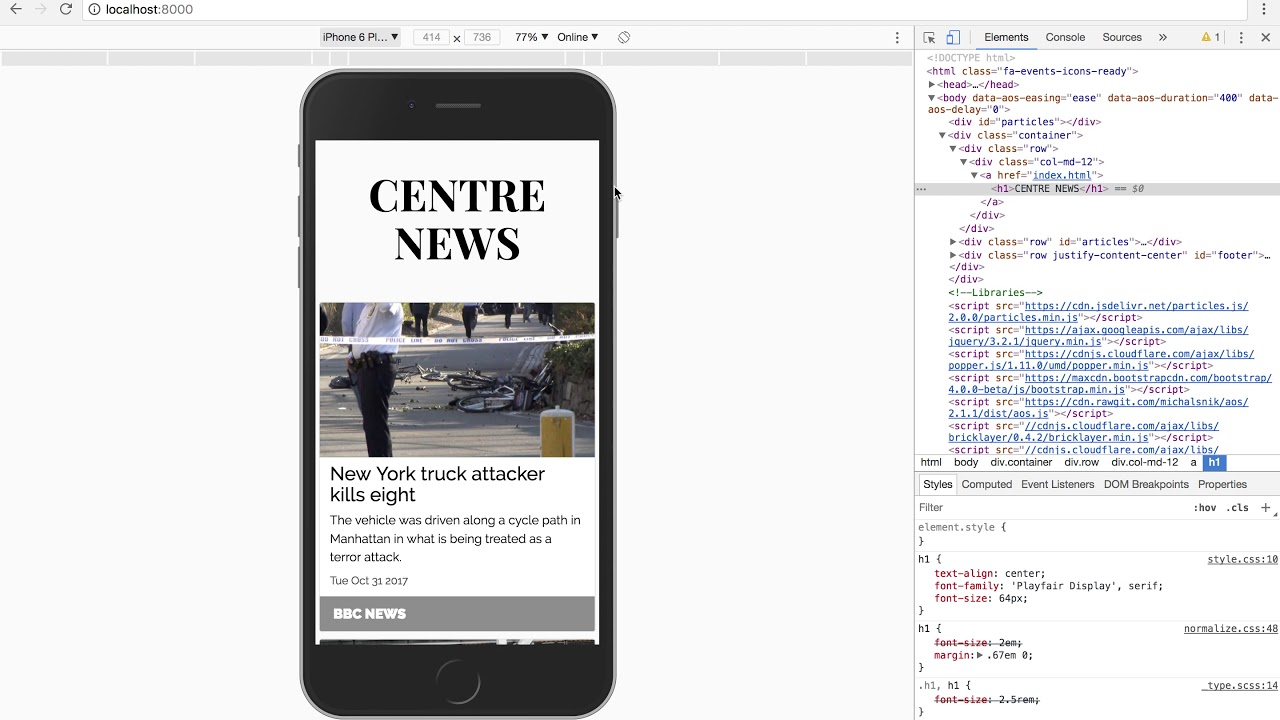The width and height of the screenshot is (1280, 720).
Task: Click html in the breadcrumb bar
Action: coord(931,463)
